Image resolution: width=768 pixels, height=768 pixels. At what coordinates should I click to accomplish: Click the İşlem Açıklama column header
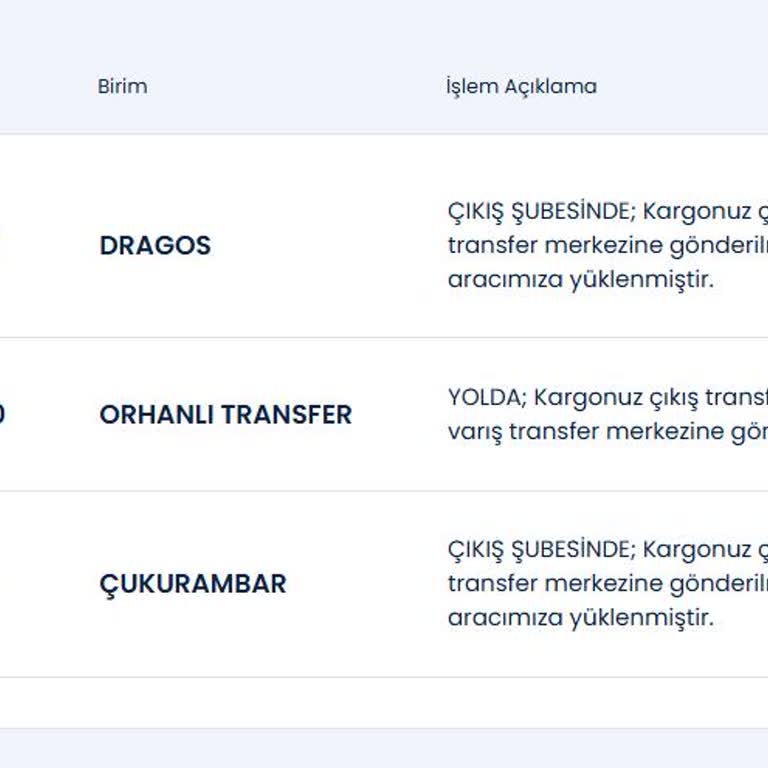[x=521, y=86]
